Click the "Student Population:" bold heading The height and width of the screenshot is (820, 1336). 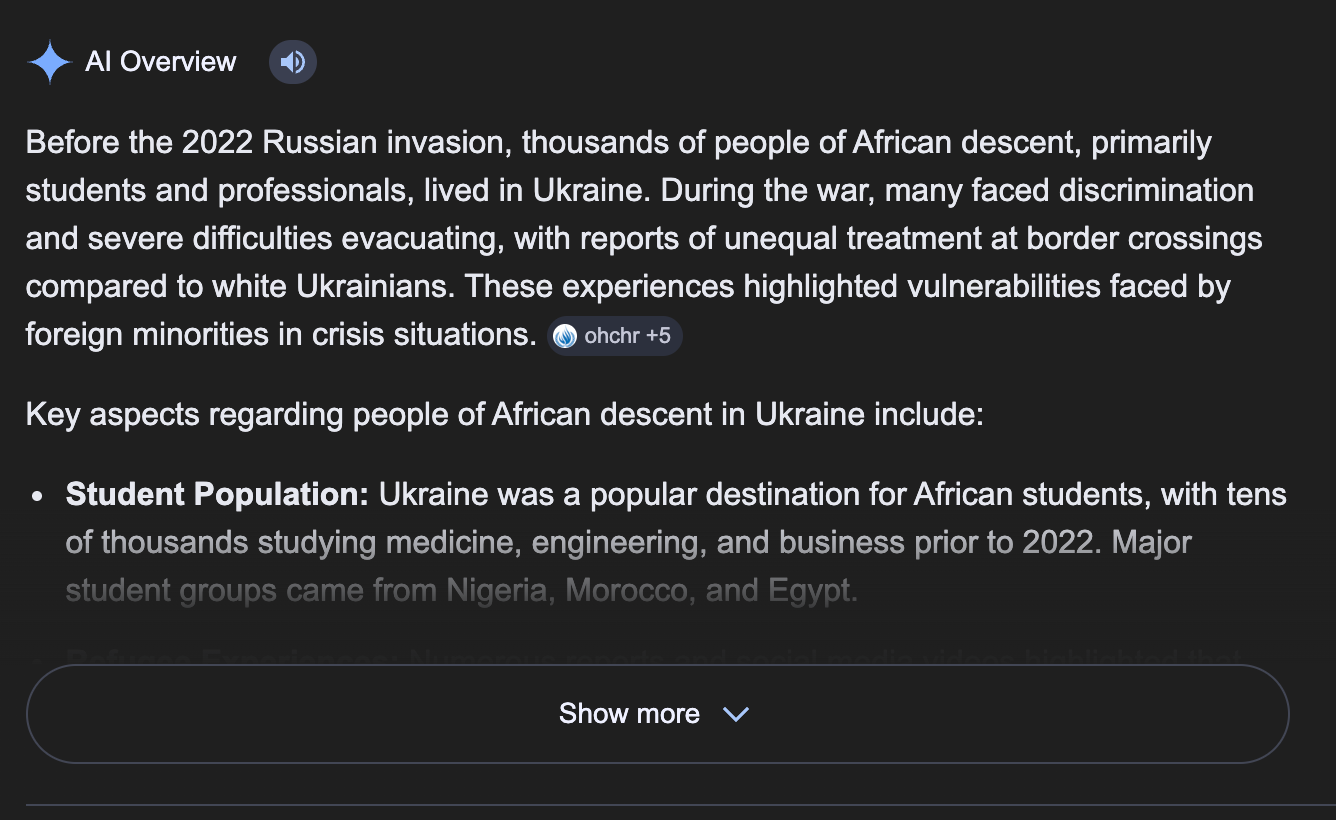218,494
